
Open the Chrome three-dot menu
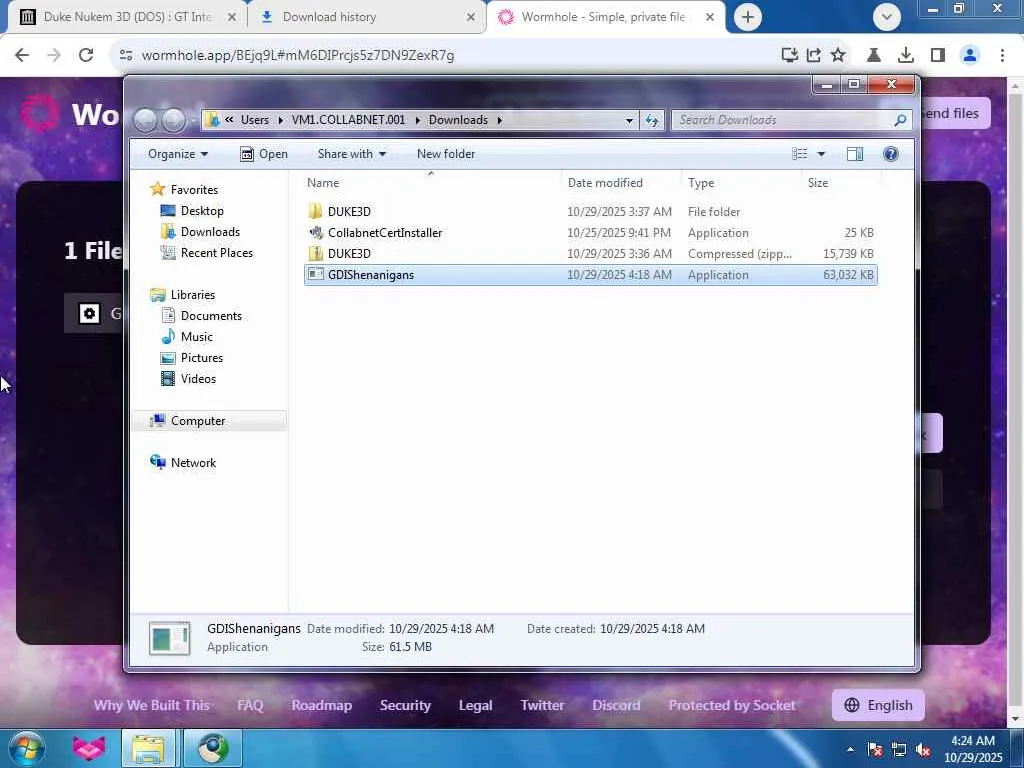(1002, 56)
